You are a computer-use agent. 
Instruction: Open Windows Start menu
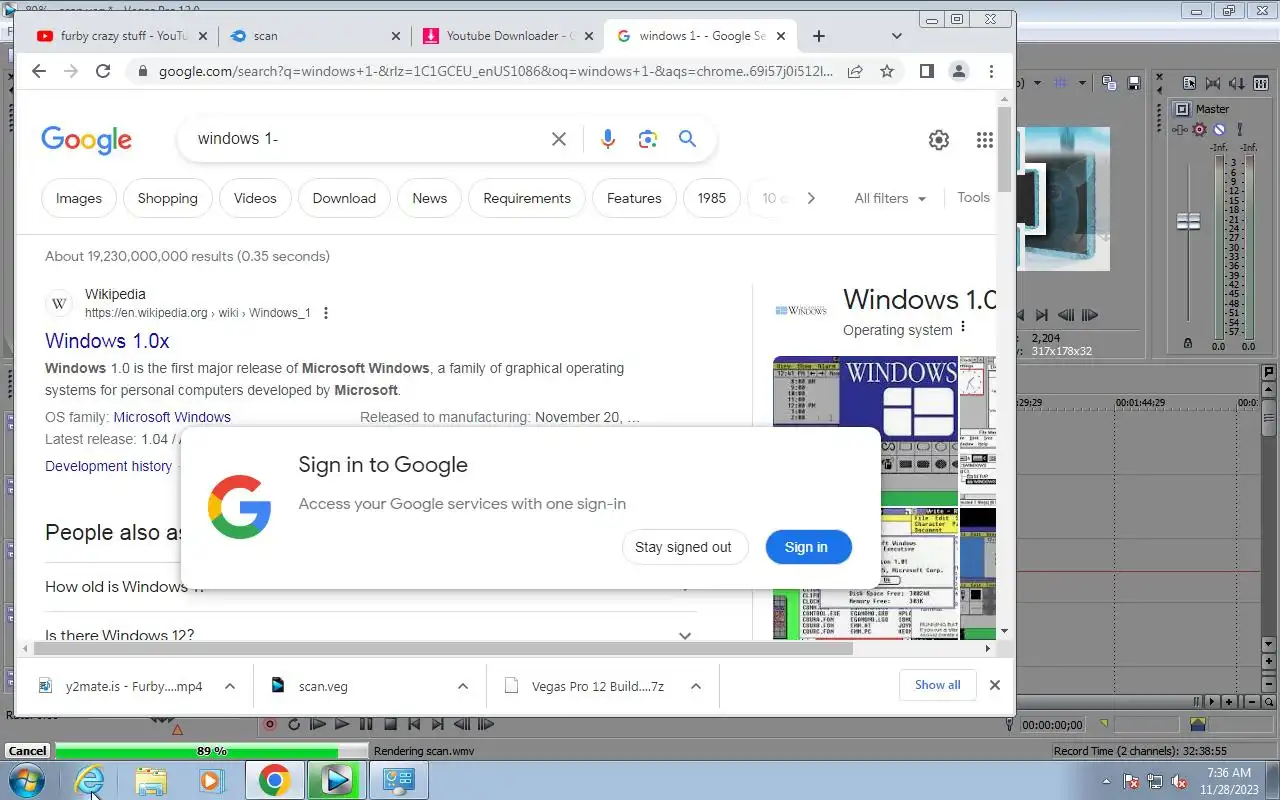[25, 781]
